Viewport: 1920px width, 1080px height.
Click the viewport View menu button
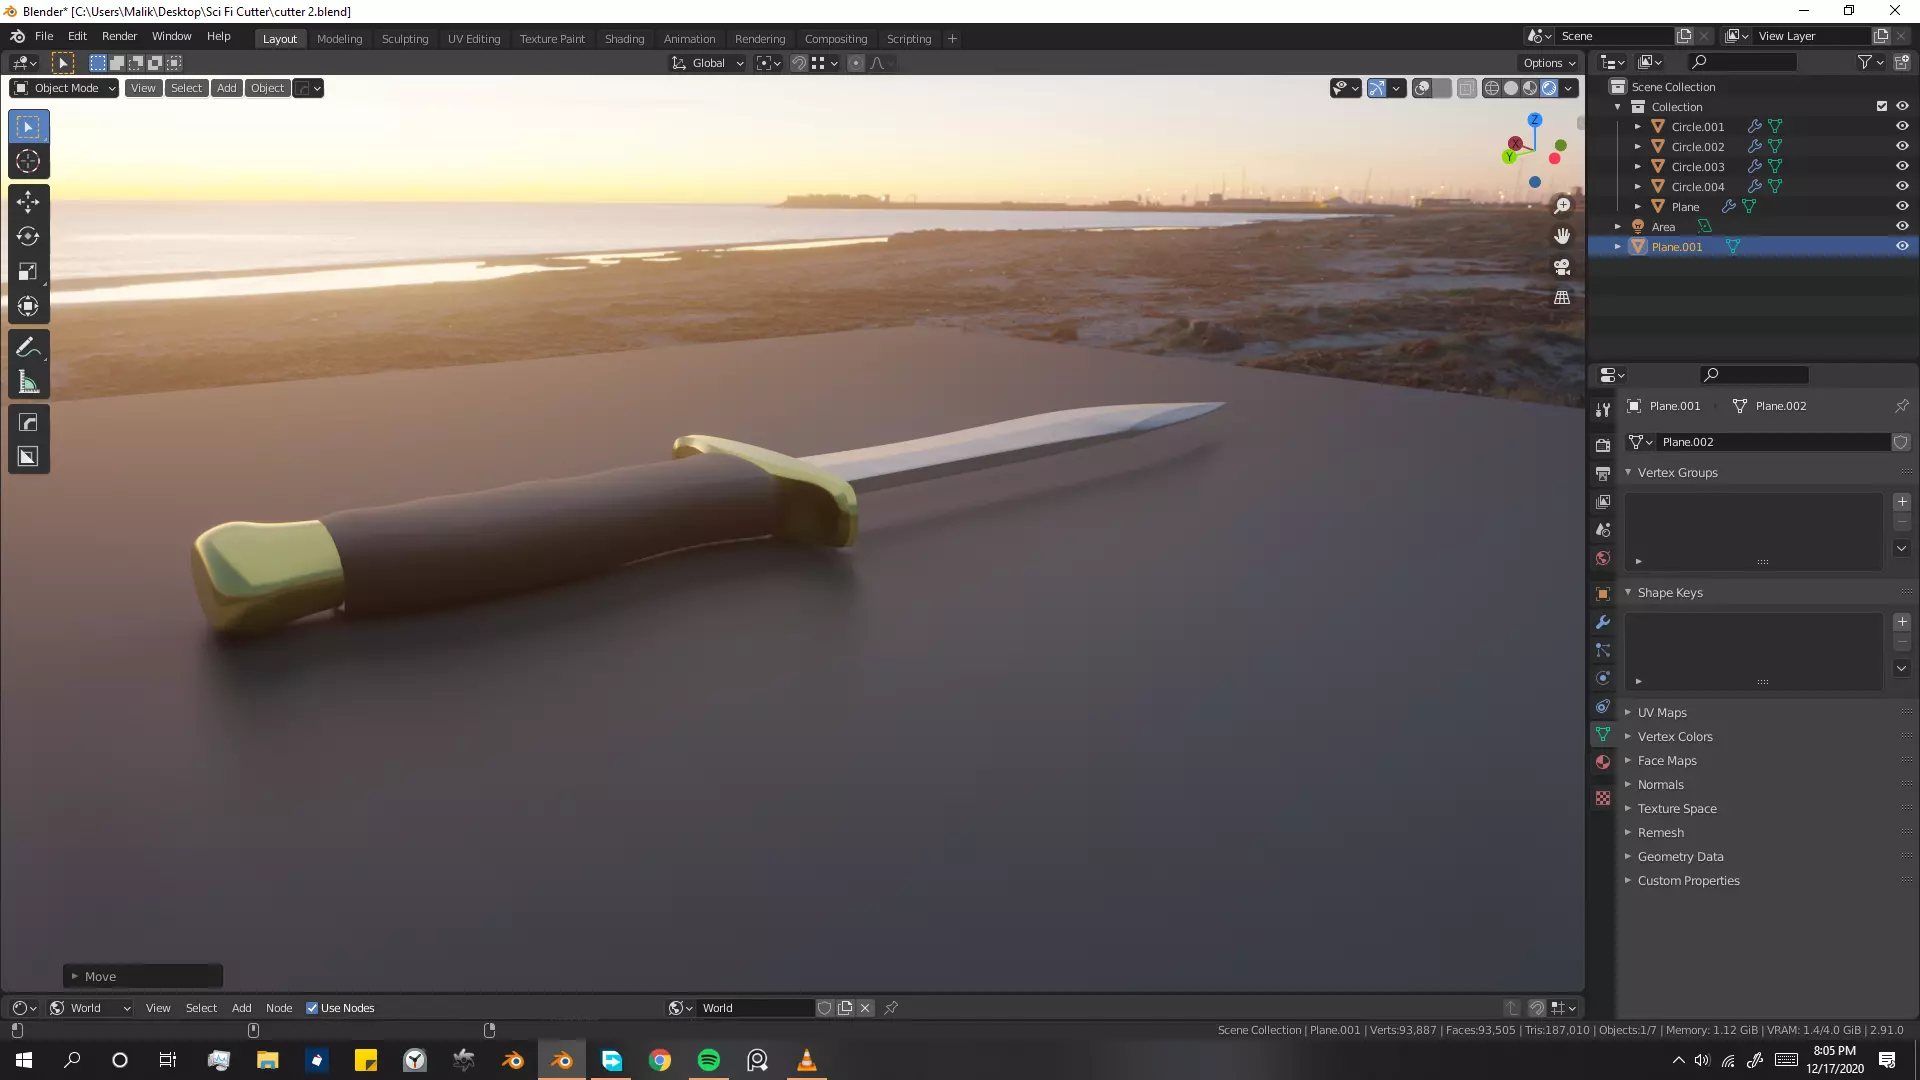click(143, 88)
